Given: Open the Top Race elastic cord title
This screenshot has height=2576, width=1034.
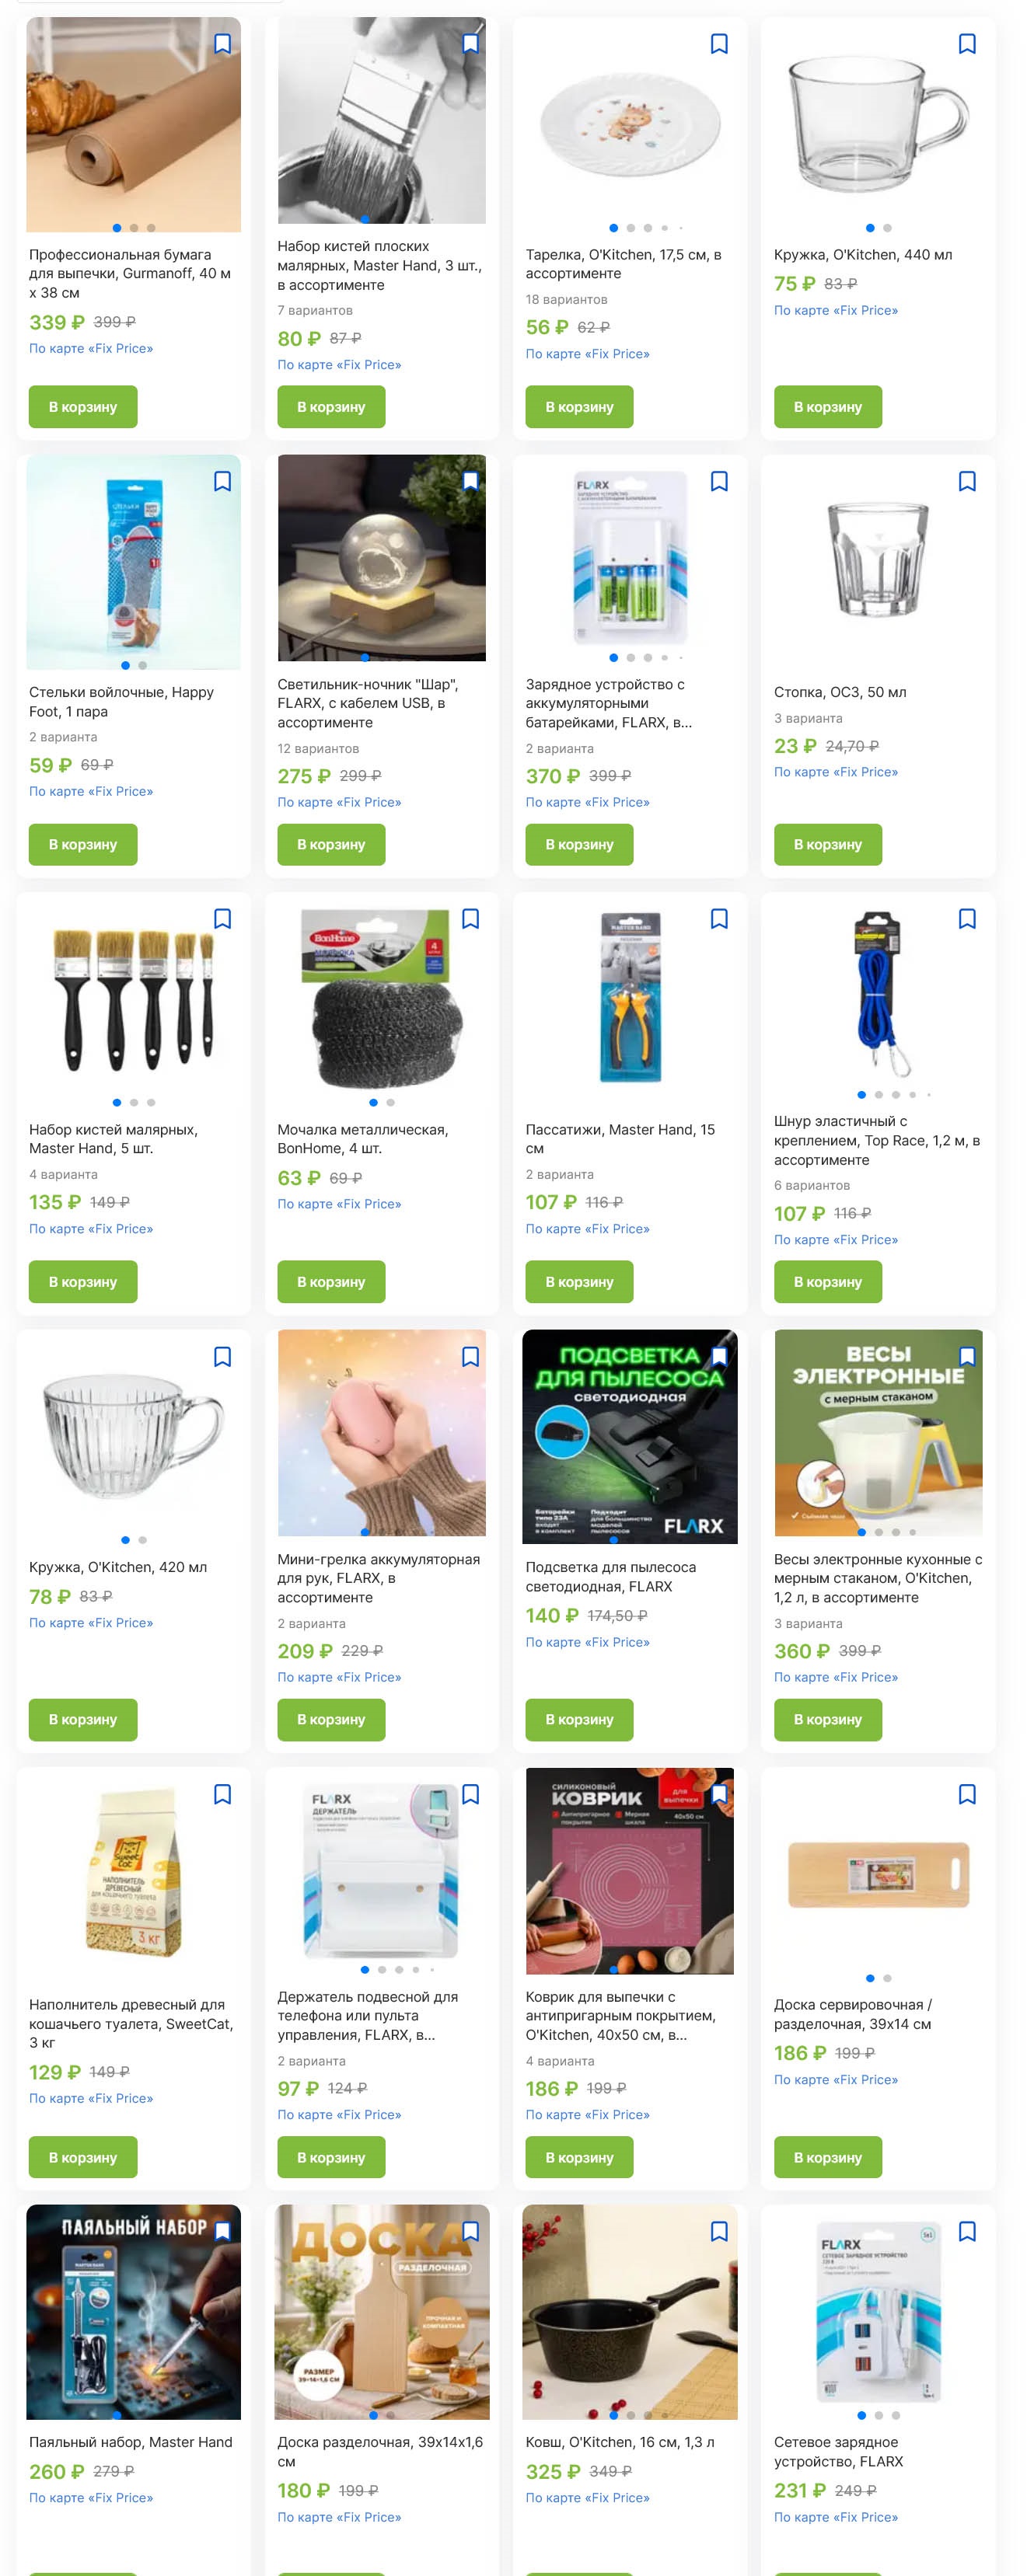Looking at the screenshot, I should [876, 1140].
